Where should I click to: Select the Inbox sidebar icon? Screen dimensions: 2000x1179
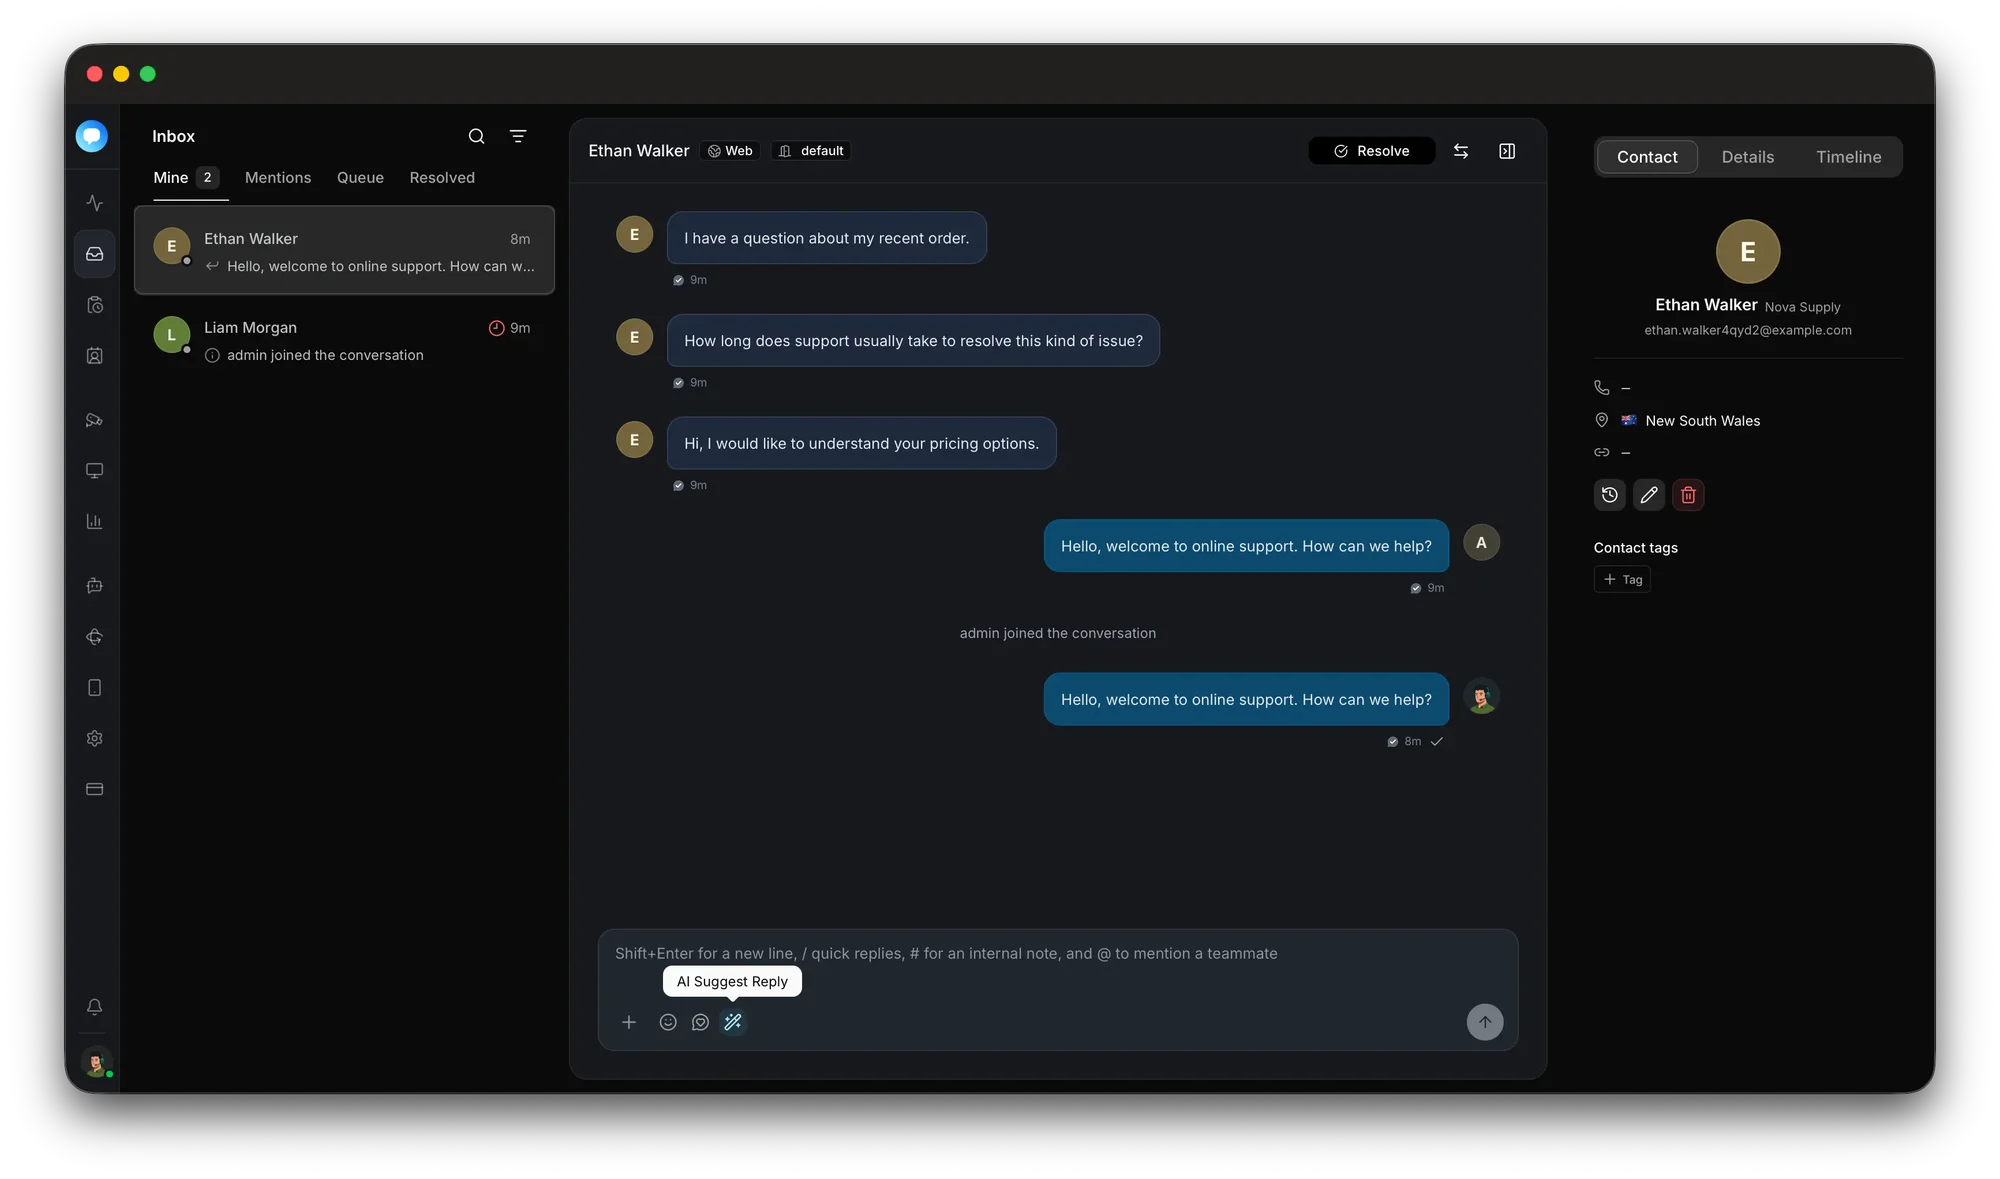click(x=95, y=254)
